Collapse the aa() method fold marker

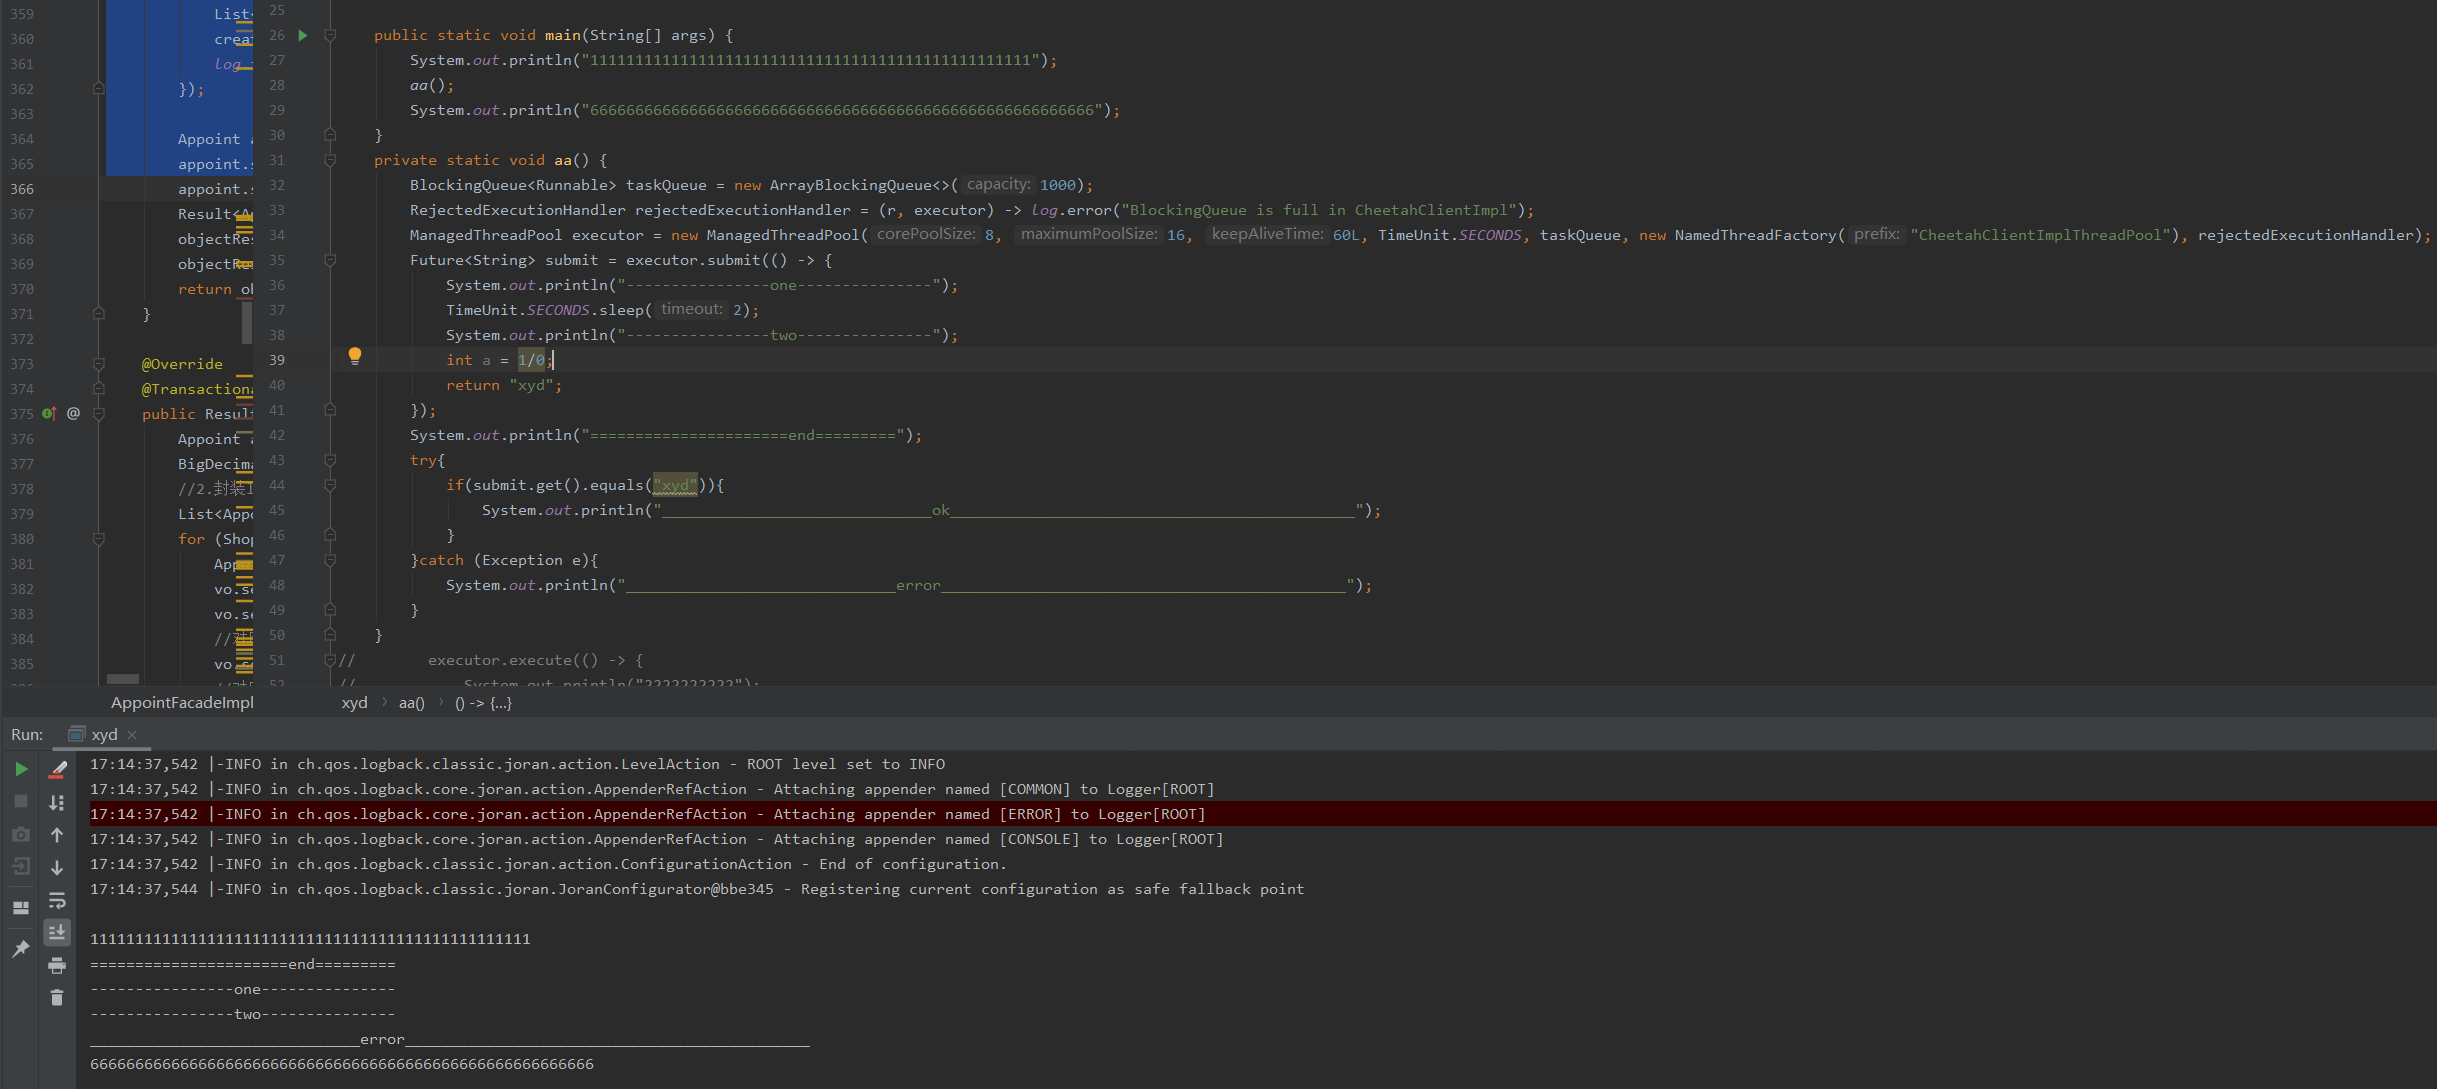tap(330, 160)
